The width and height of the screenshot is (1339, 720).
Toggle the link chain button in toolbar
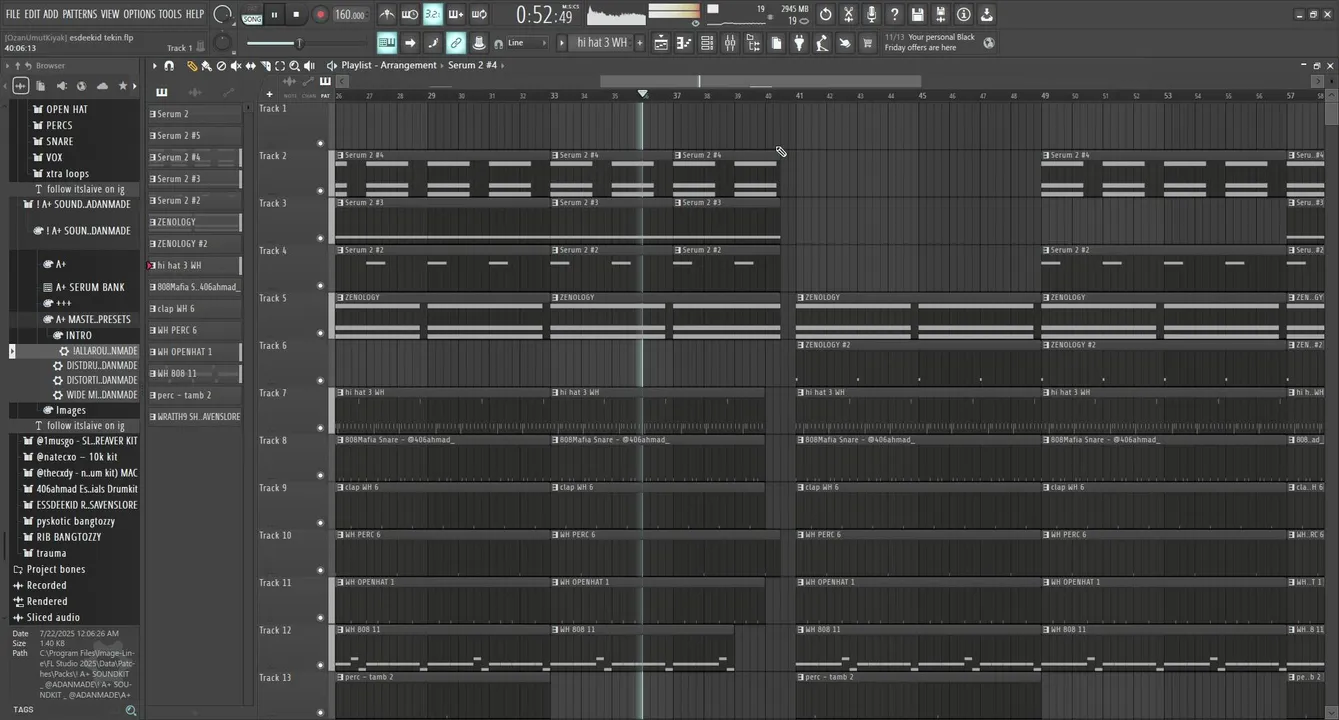tap(456, 43)
